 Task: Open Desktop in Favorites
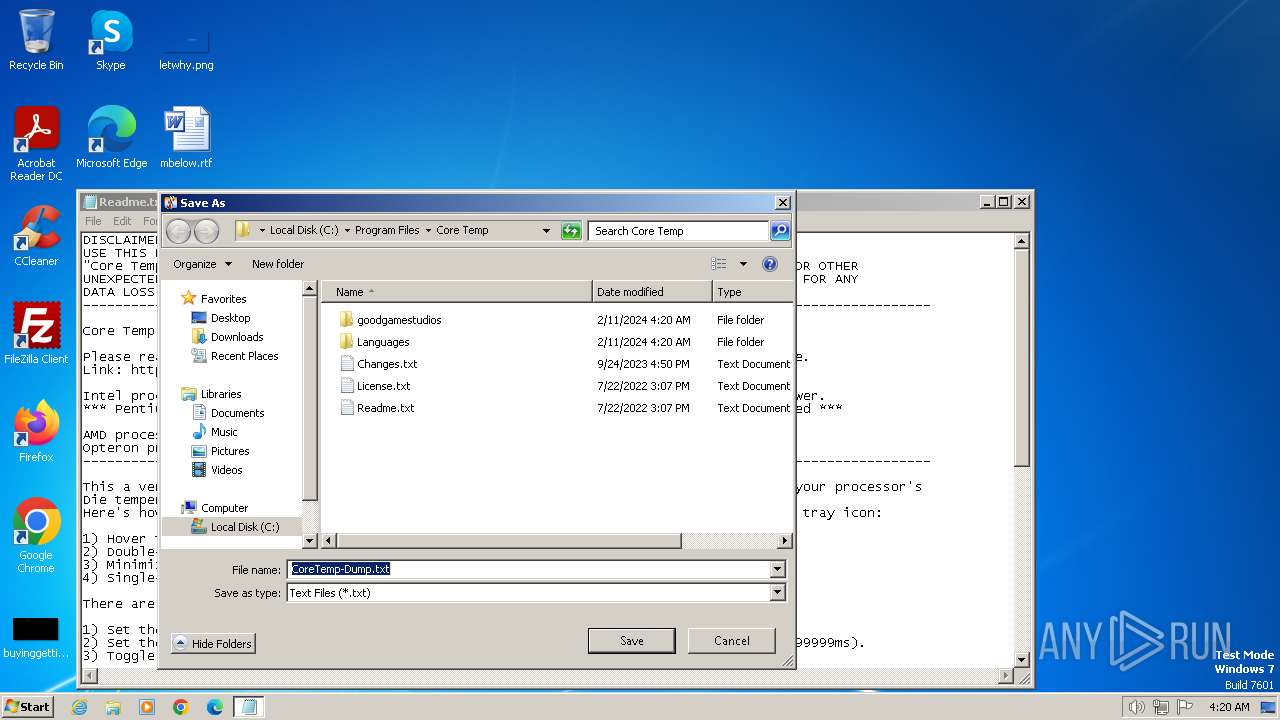(230, 318)
